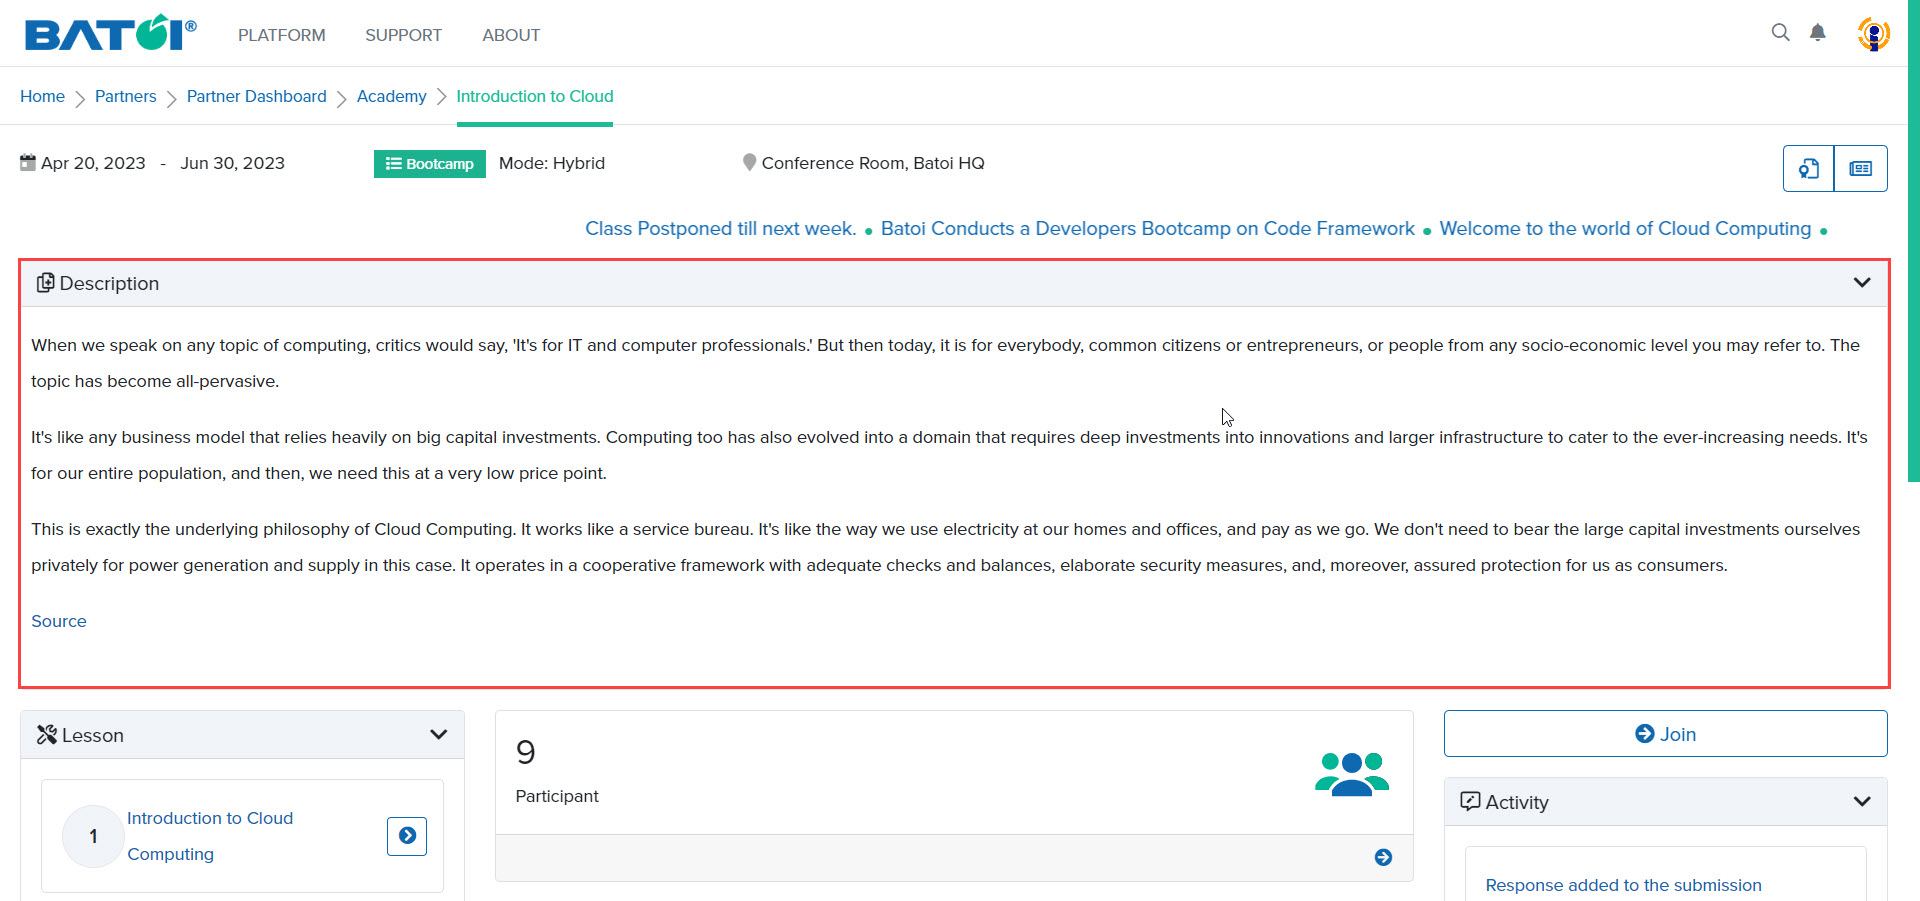Image resolution: width=1920 pixels, height=901 pixels.
Task: Open Batoi Developers Bootcamp announcement
Action: click(x=1148, y=228)
